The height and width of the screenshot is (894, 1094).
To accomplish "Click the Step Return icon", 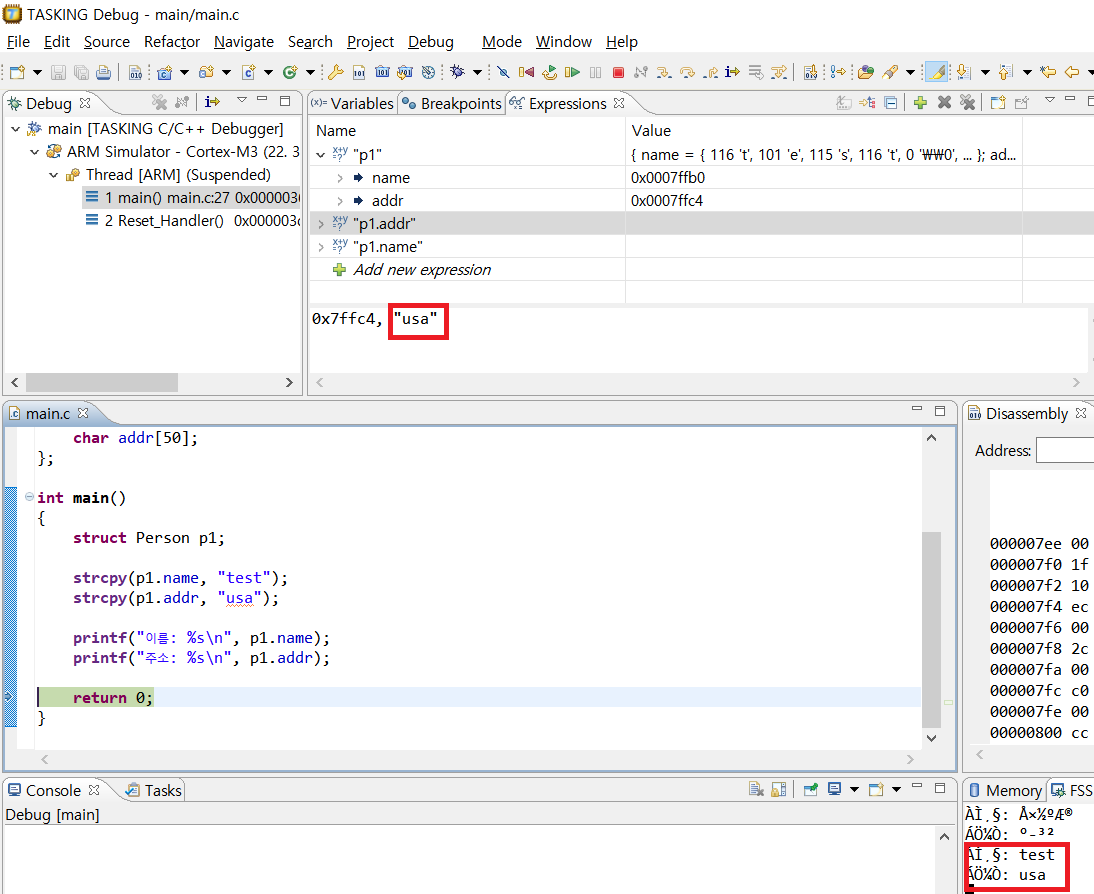I will [x=710, y=72].
